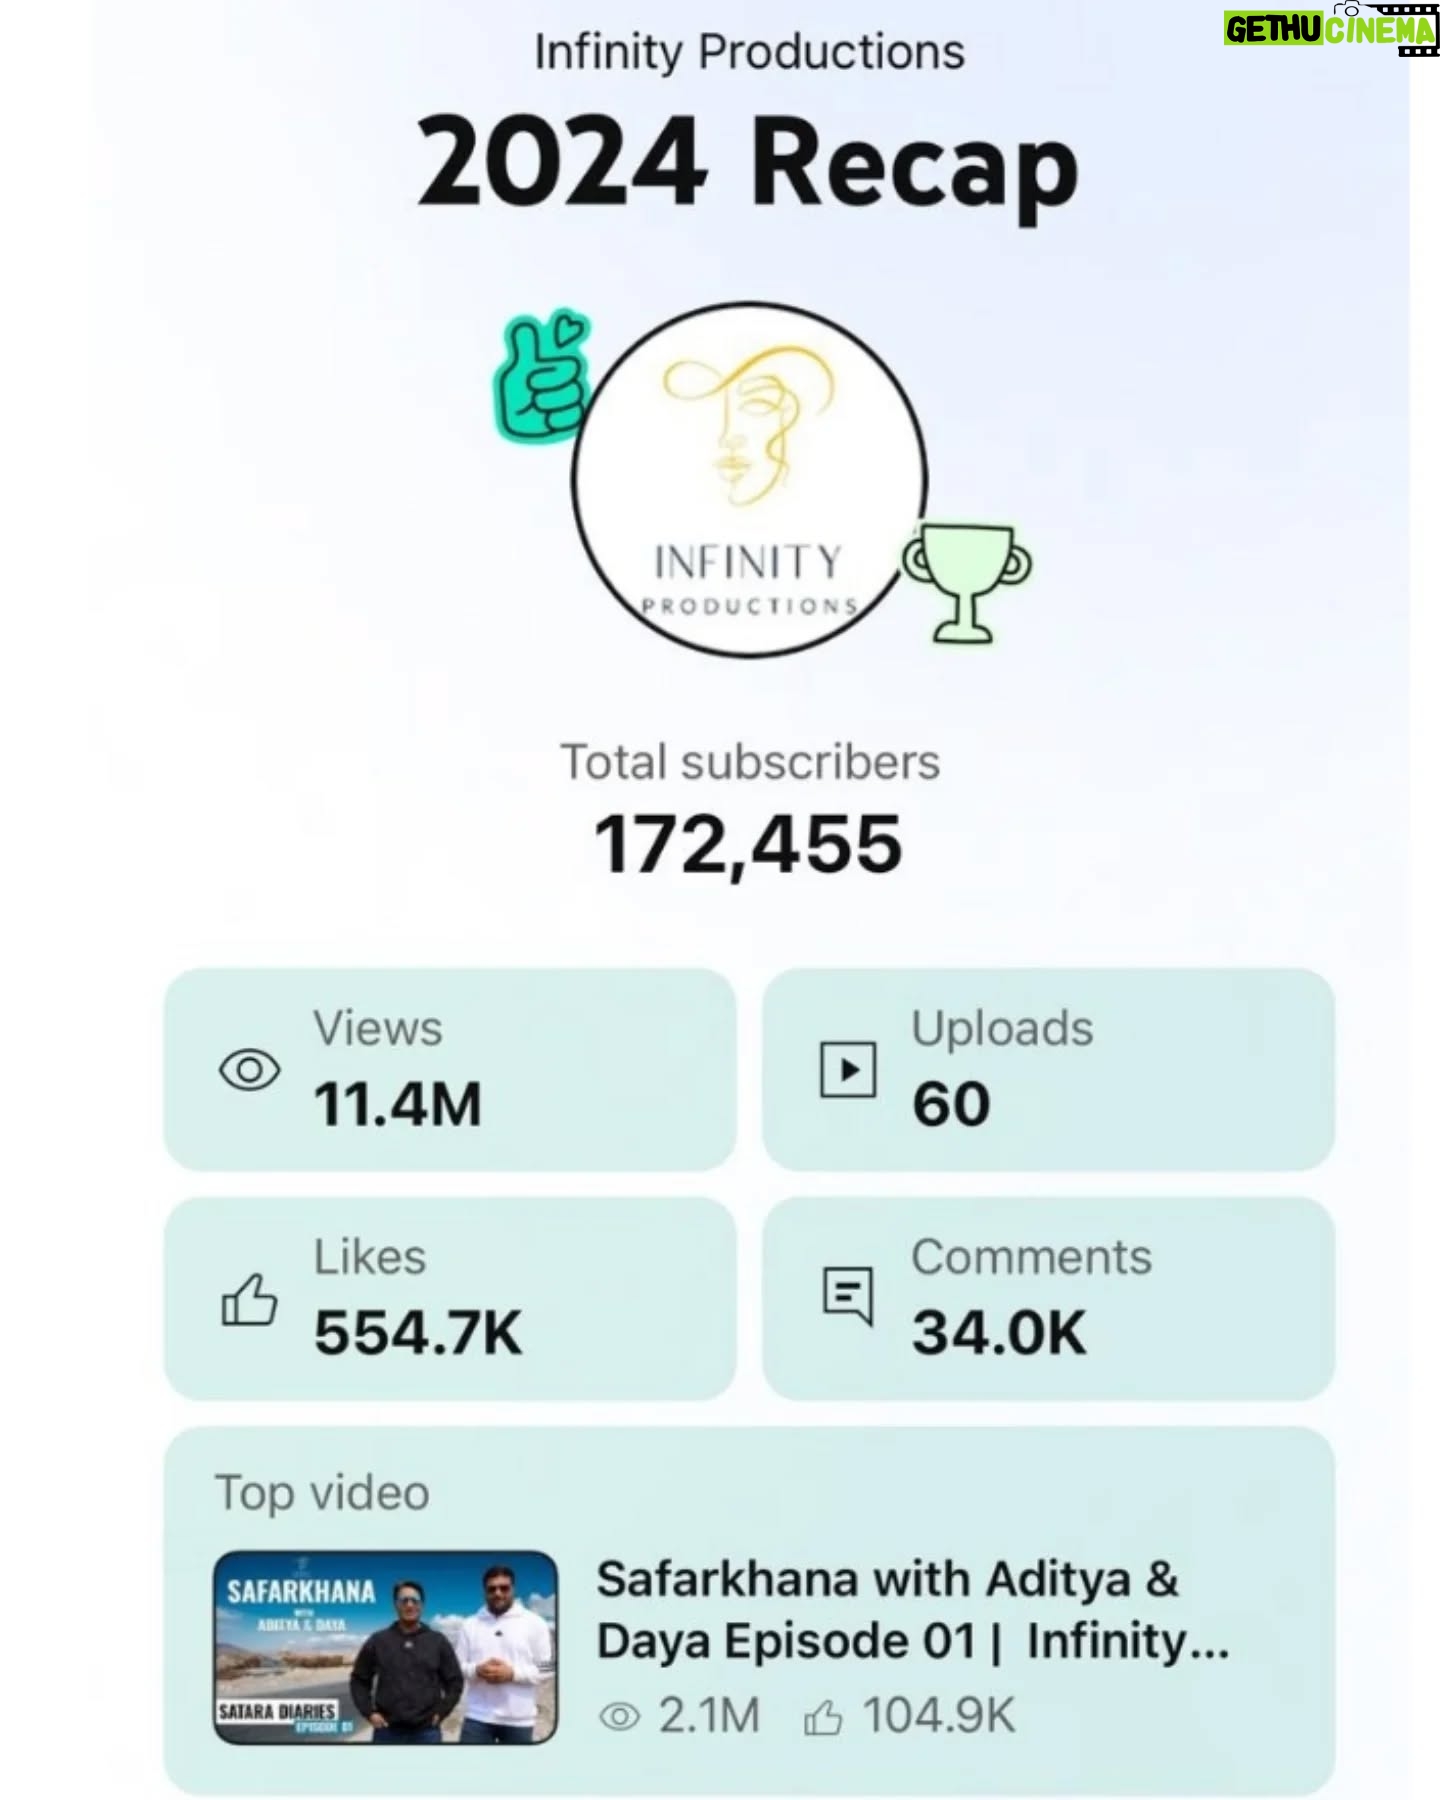
Task: Select the Uploads 60 card
Action: click(x=1048, y=1069)
